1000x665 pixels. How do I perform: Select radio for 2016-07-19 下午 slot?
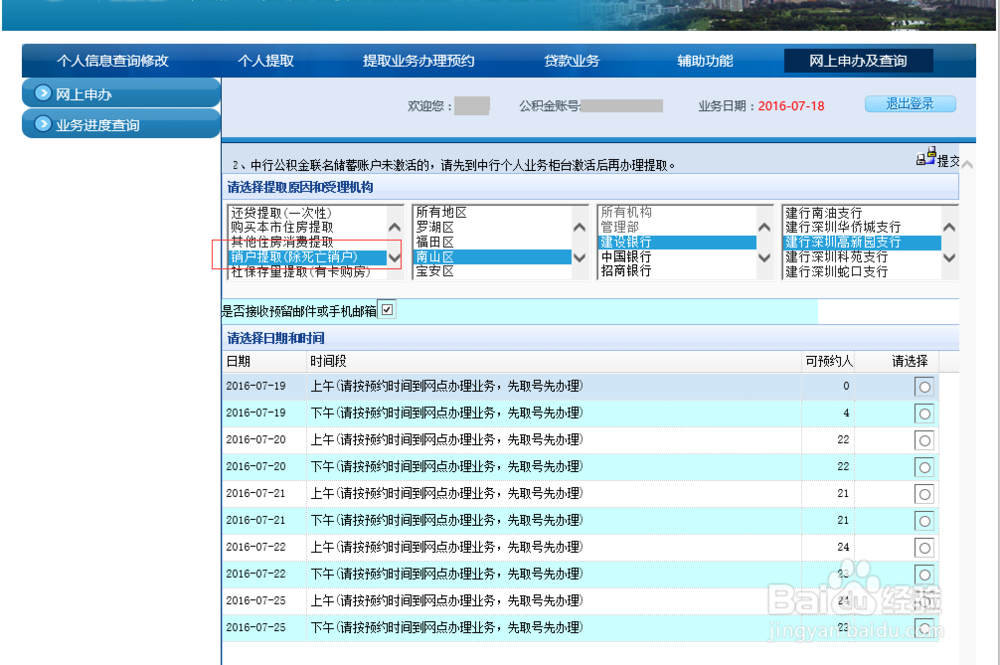click(924, 414)
